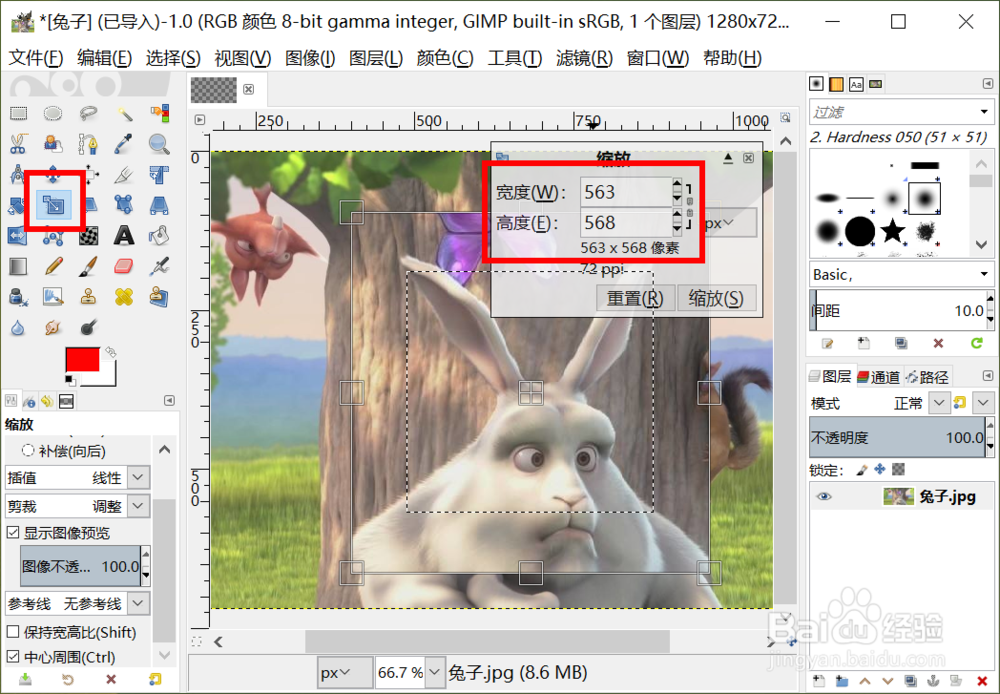
Task: Select the Ellipse Select tool
Action: tap(53, 114)
